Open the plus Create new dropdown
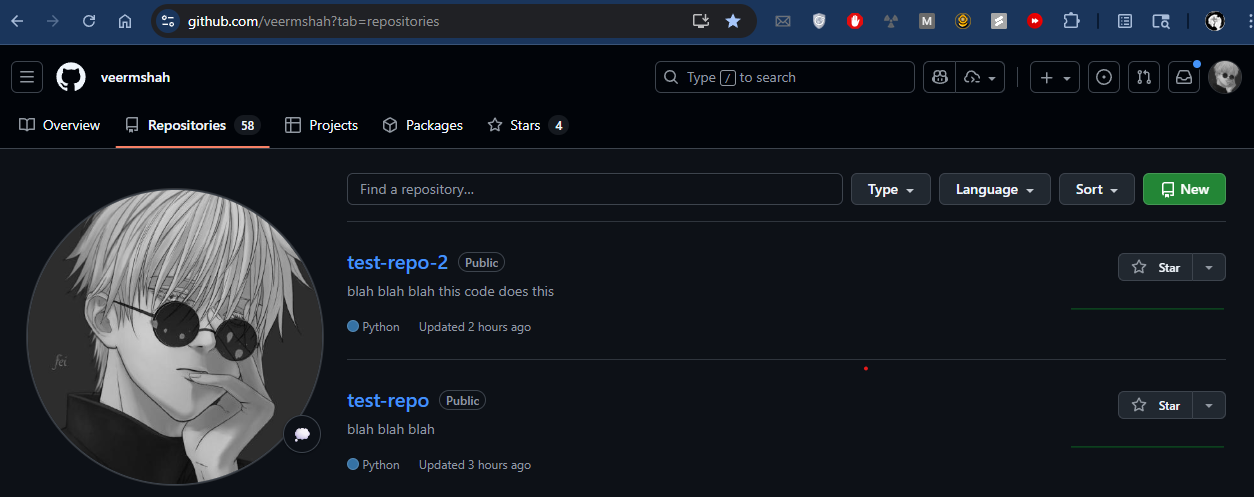The height and width of the screenshot is (497, 1254). point(1054,77)
